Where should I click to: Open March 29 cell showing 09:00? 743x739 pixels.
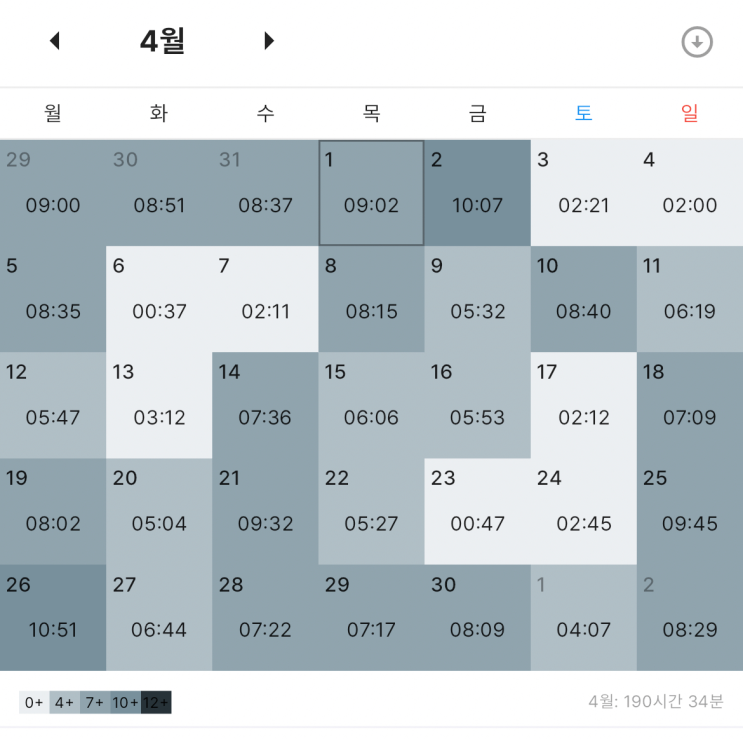coord(53,193)
